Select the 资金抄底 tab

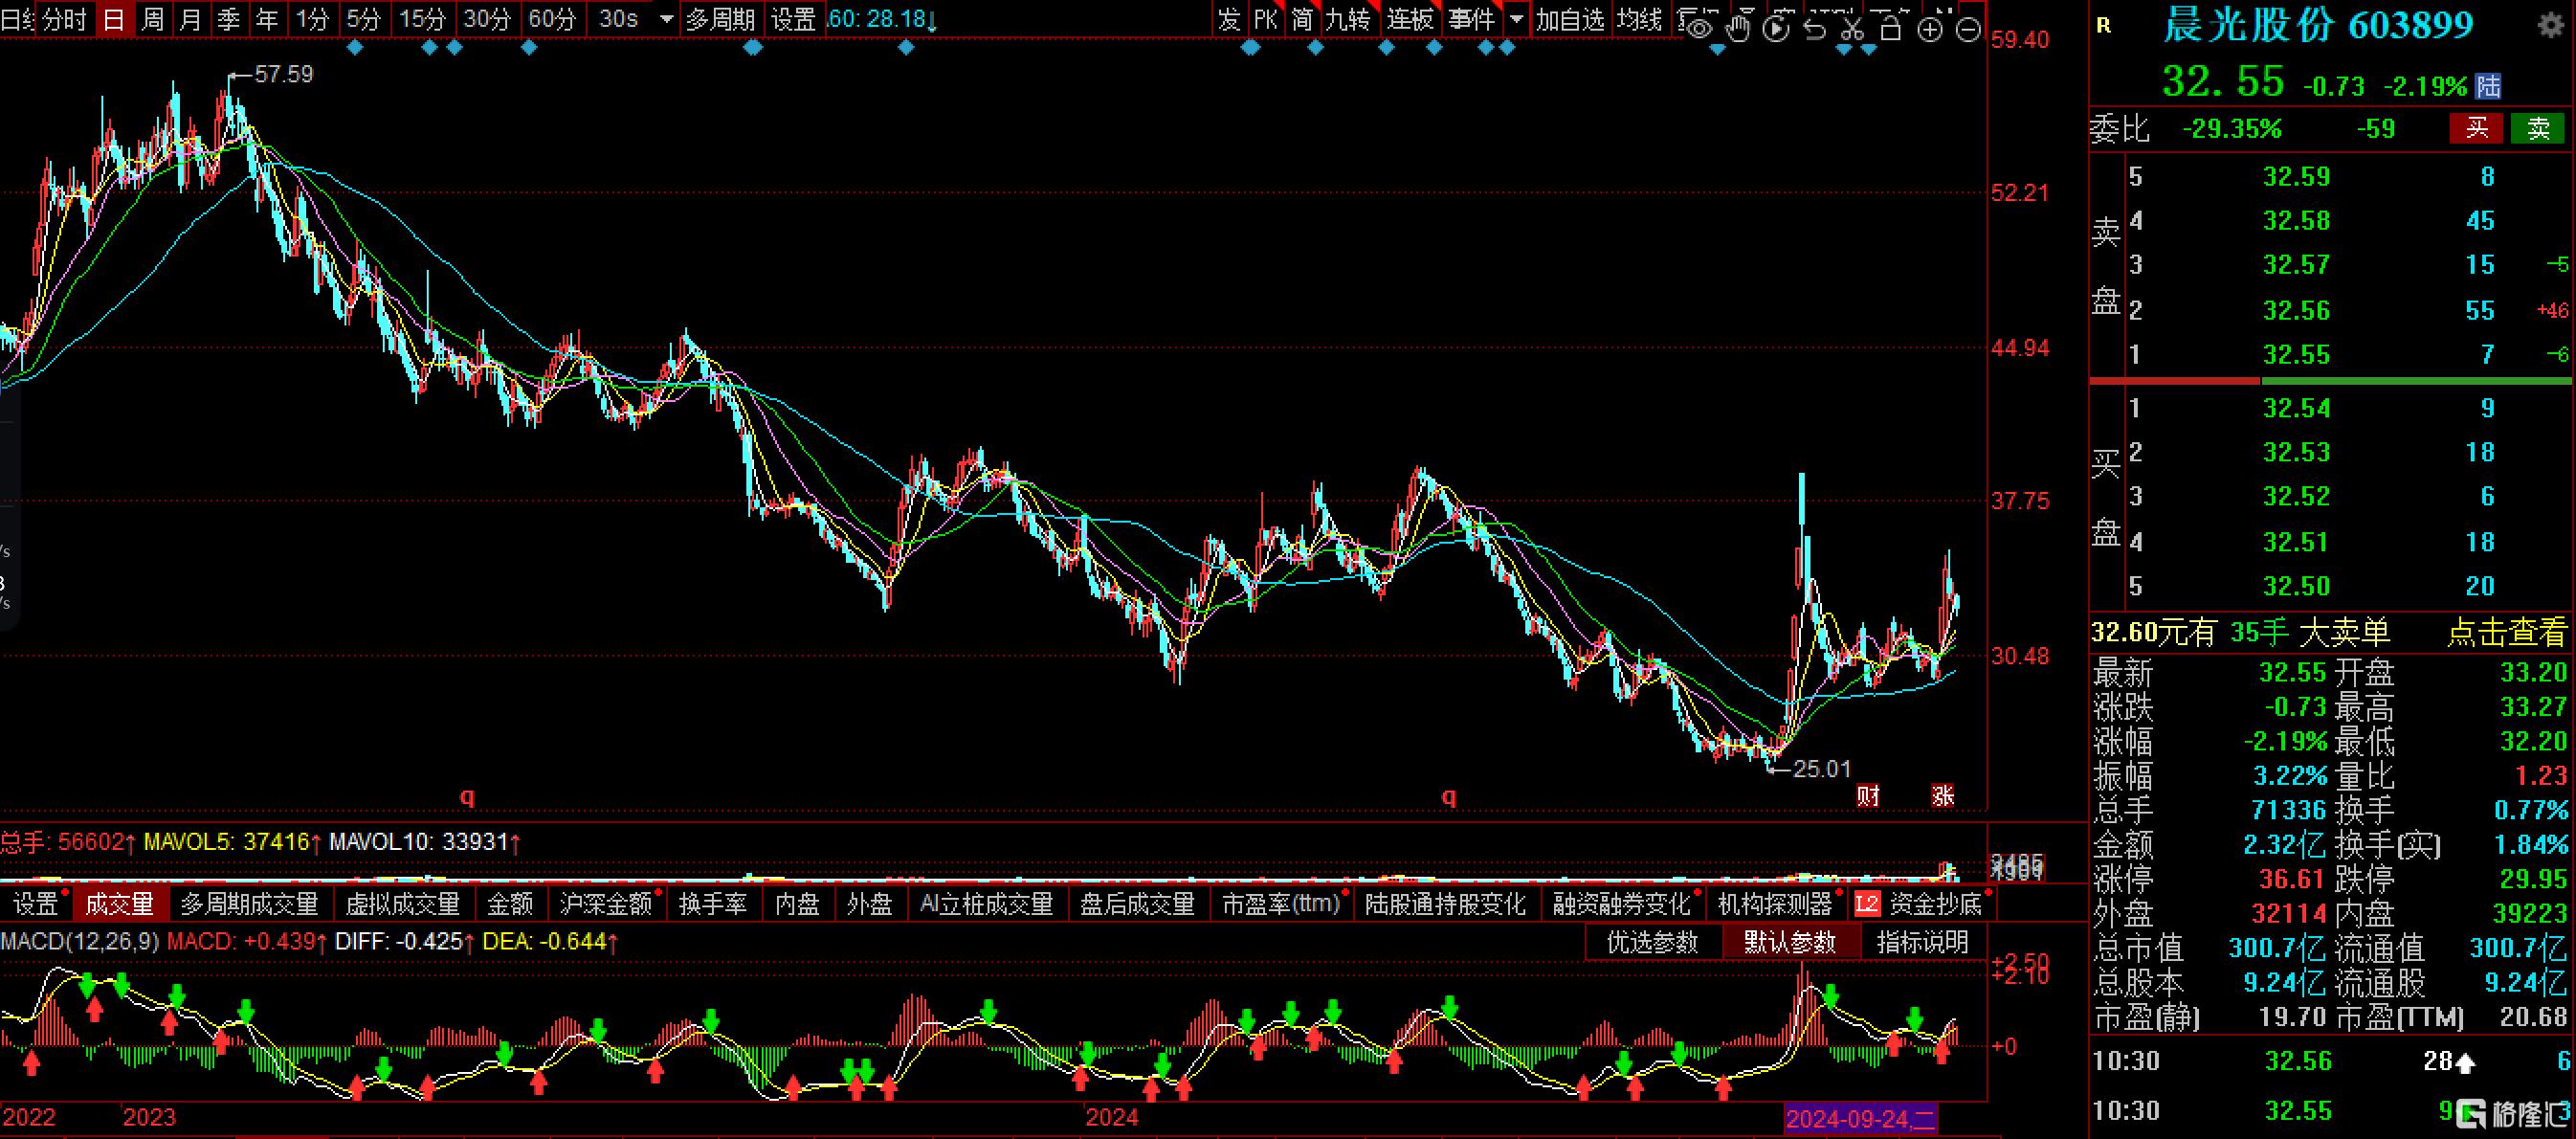1936,904
